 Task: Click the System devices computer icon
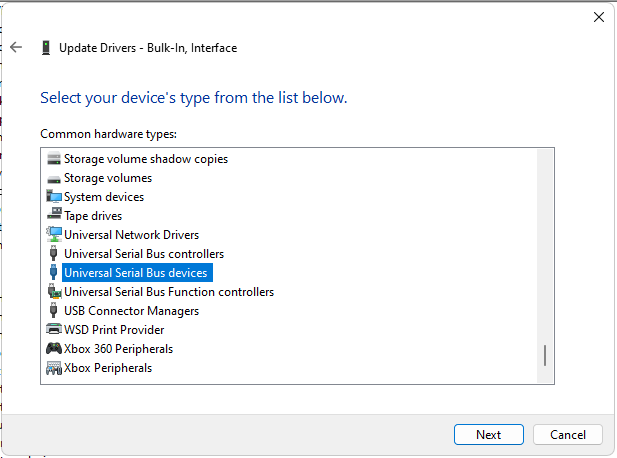click(54, 197)
